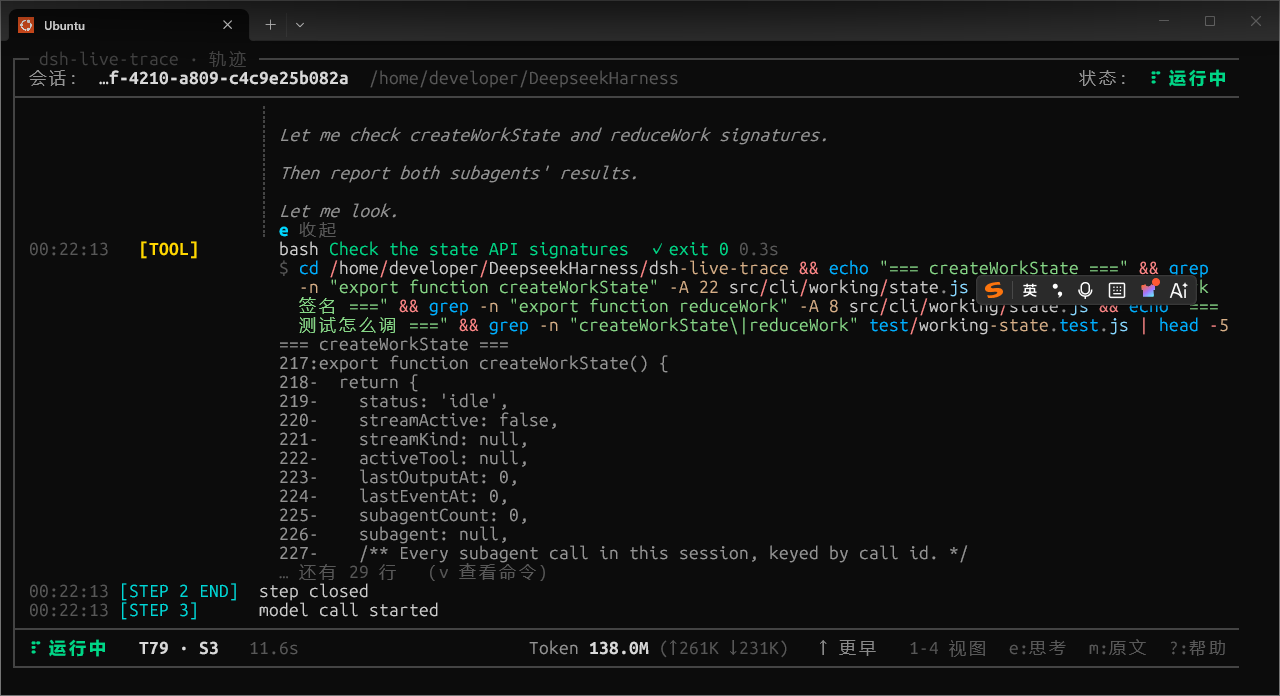Click '?:帮助' help hint
The width and height of the screenshot is (1280, 696).
[x=1197, y=648]
